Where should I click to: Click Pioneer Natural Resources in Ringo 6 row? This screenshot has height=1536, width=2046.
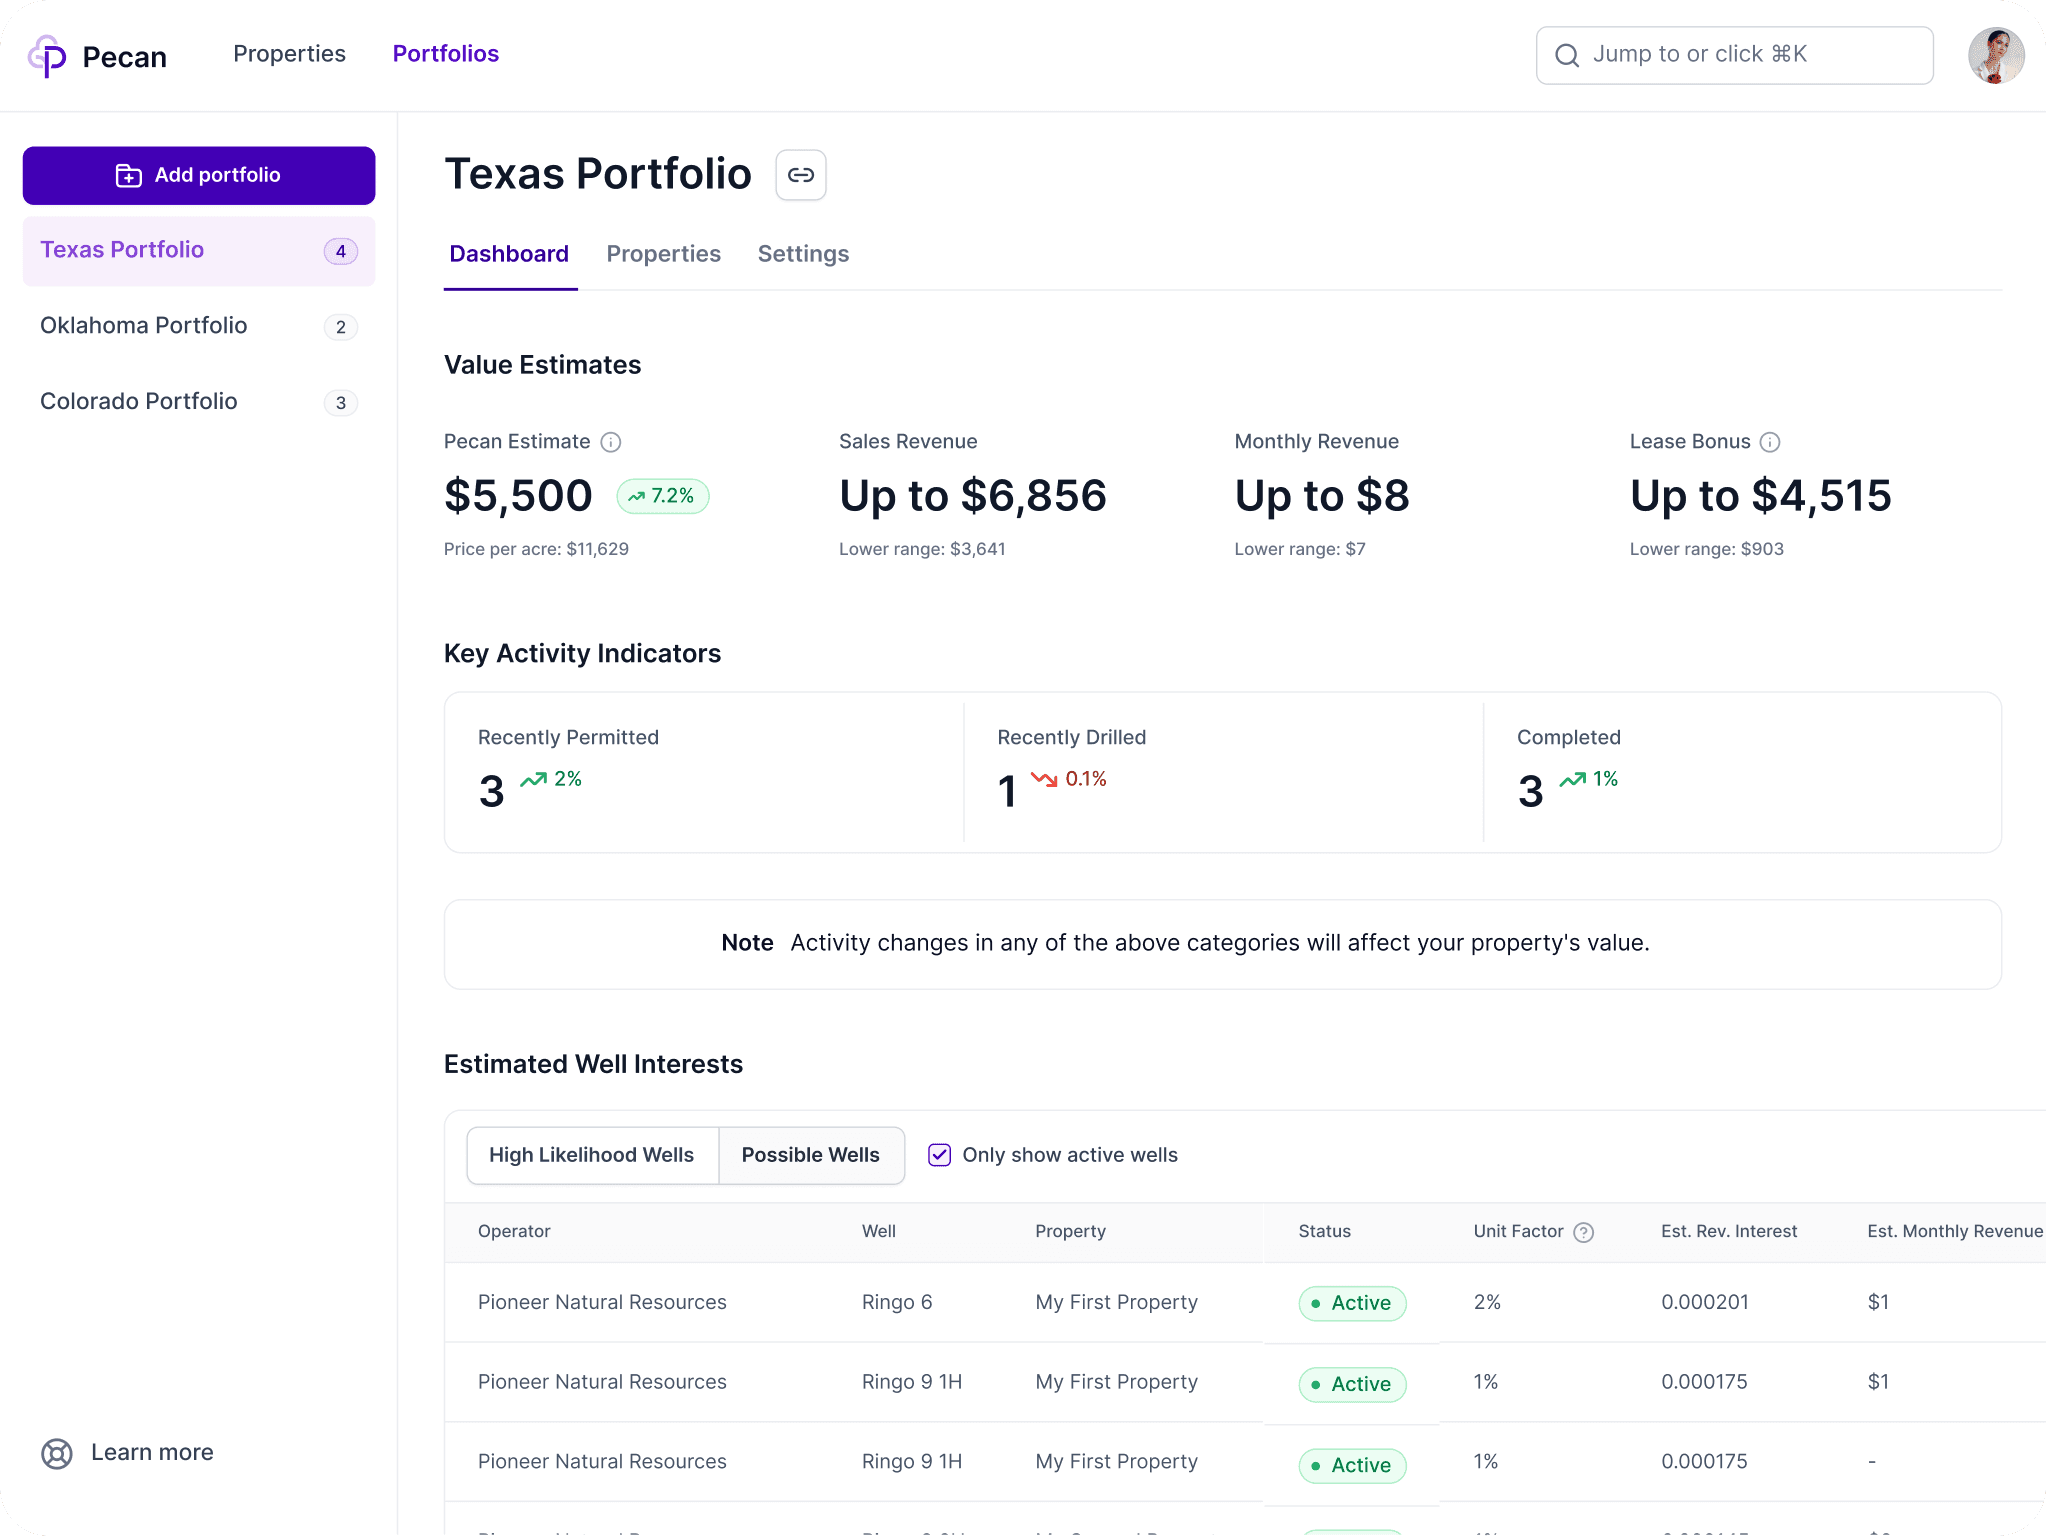coord(602,1302)
